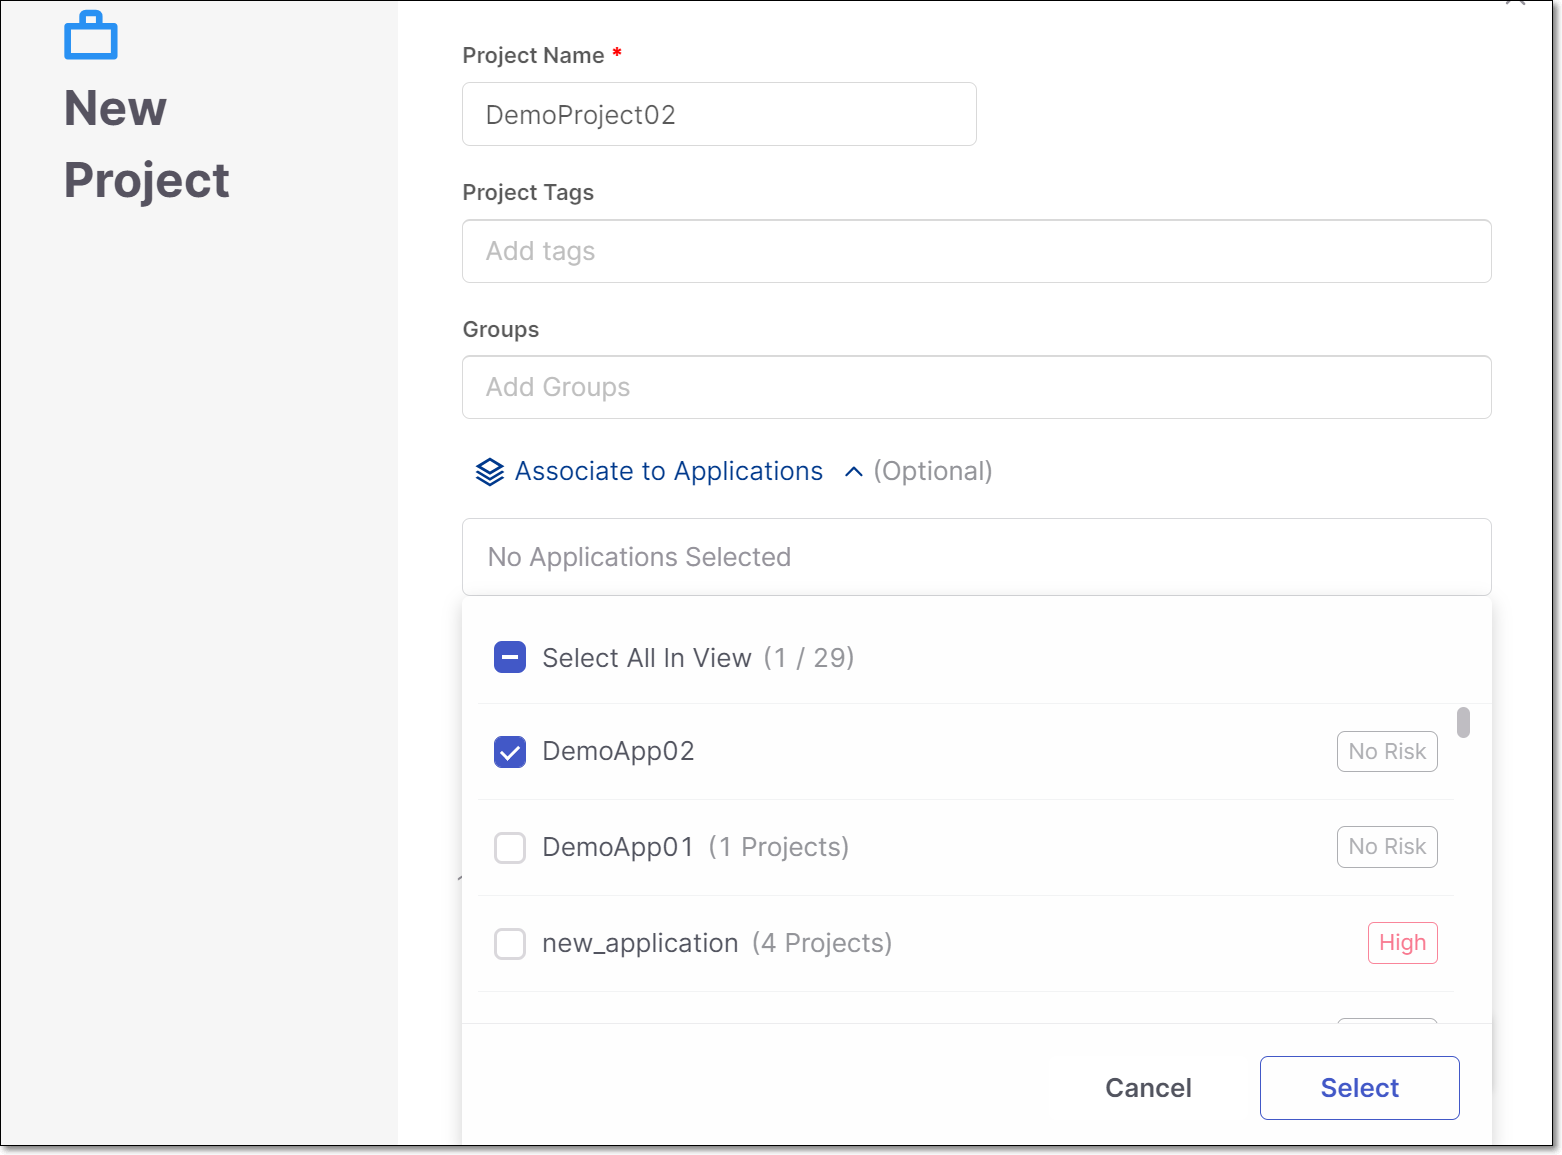Toggle the Select All In View checkbox
This screenshot has width=1562, height=1155.
click(510, 658)
